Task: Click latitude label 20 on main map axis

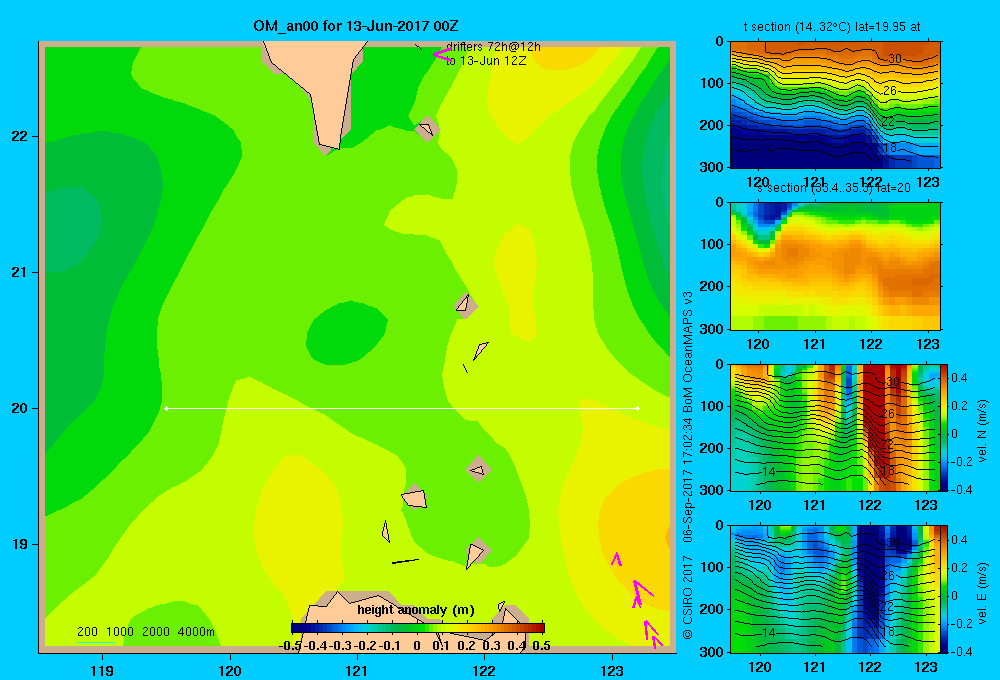Action: 20,408
